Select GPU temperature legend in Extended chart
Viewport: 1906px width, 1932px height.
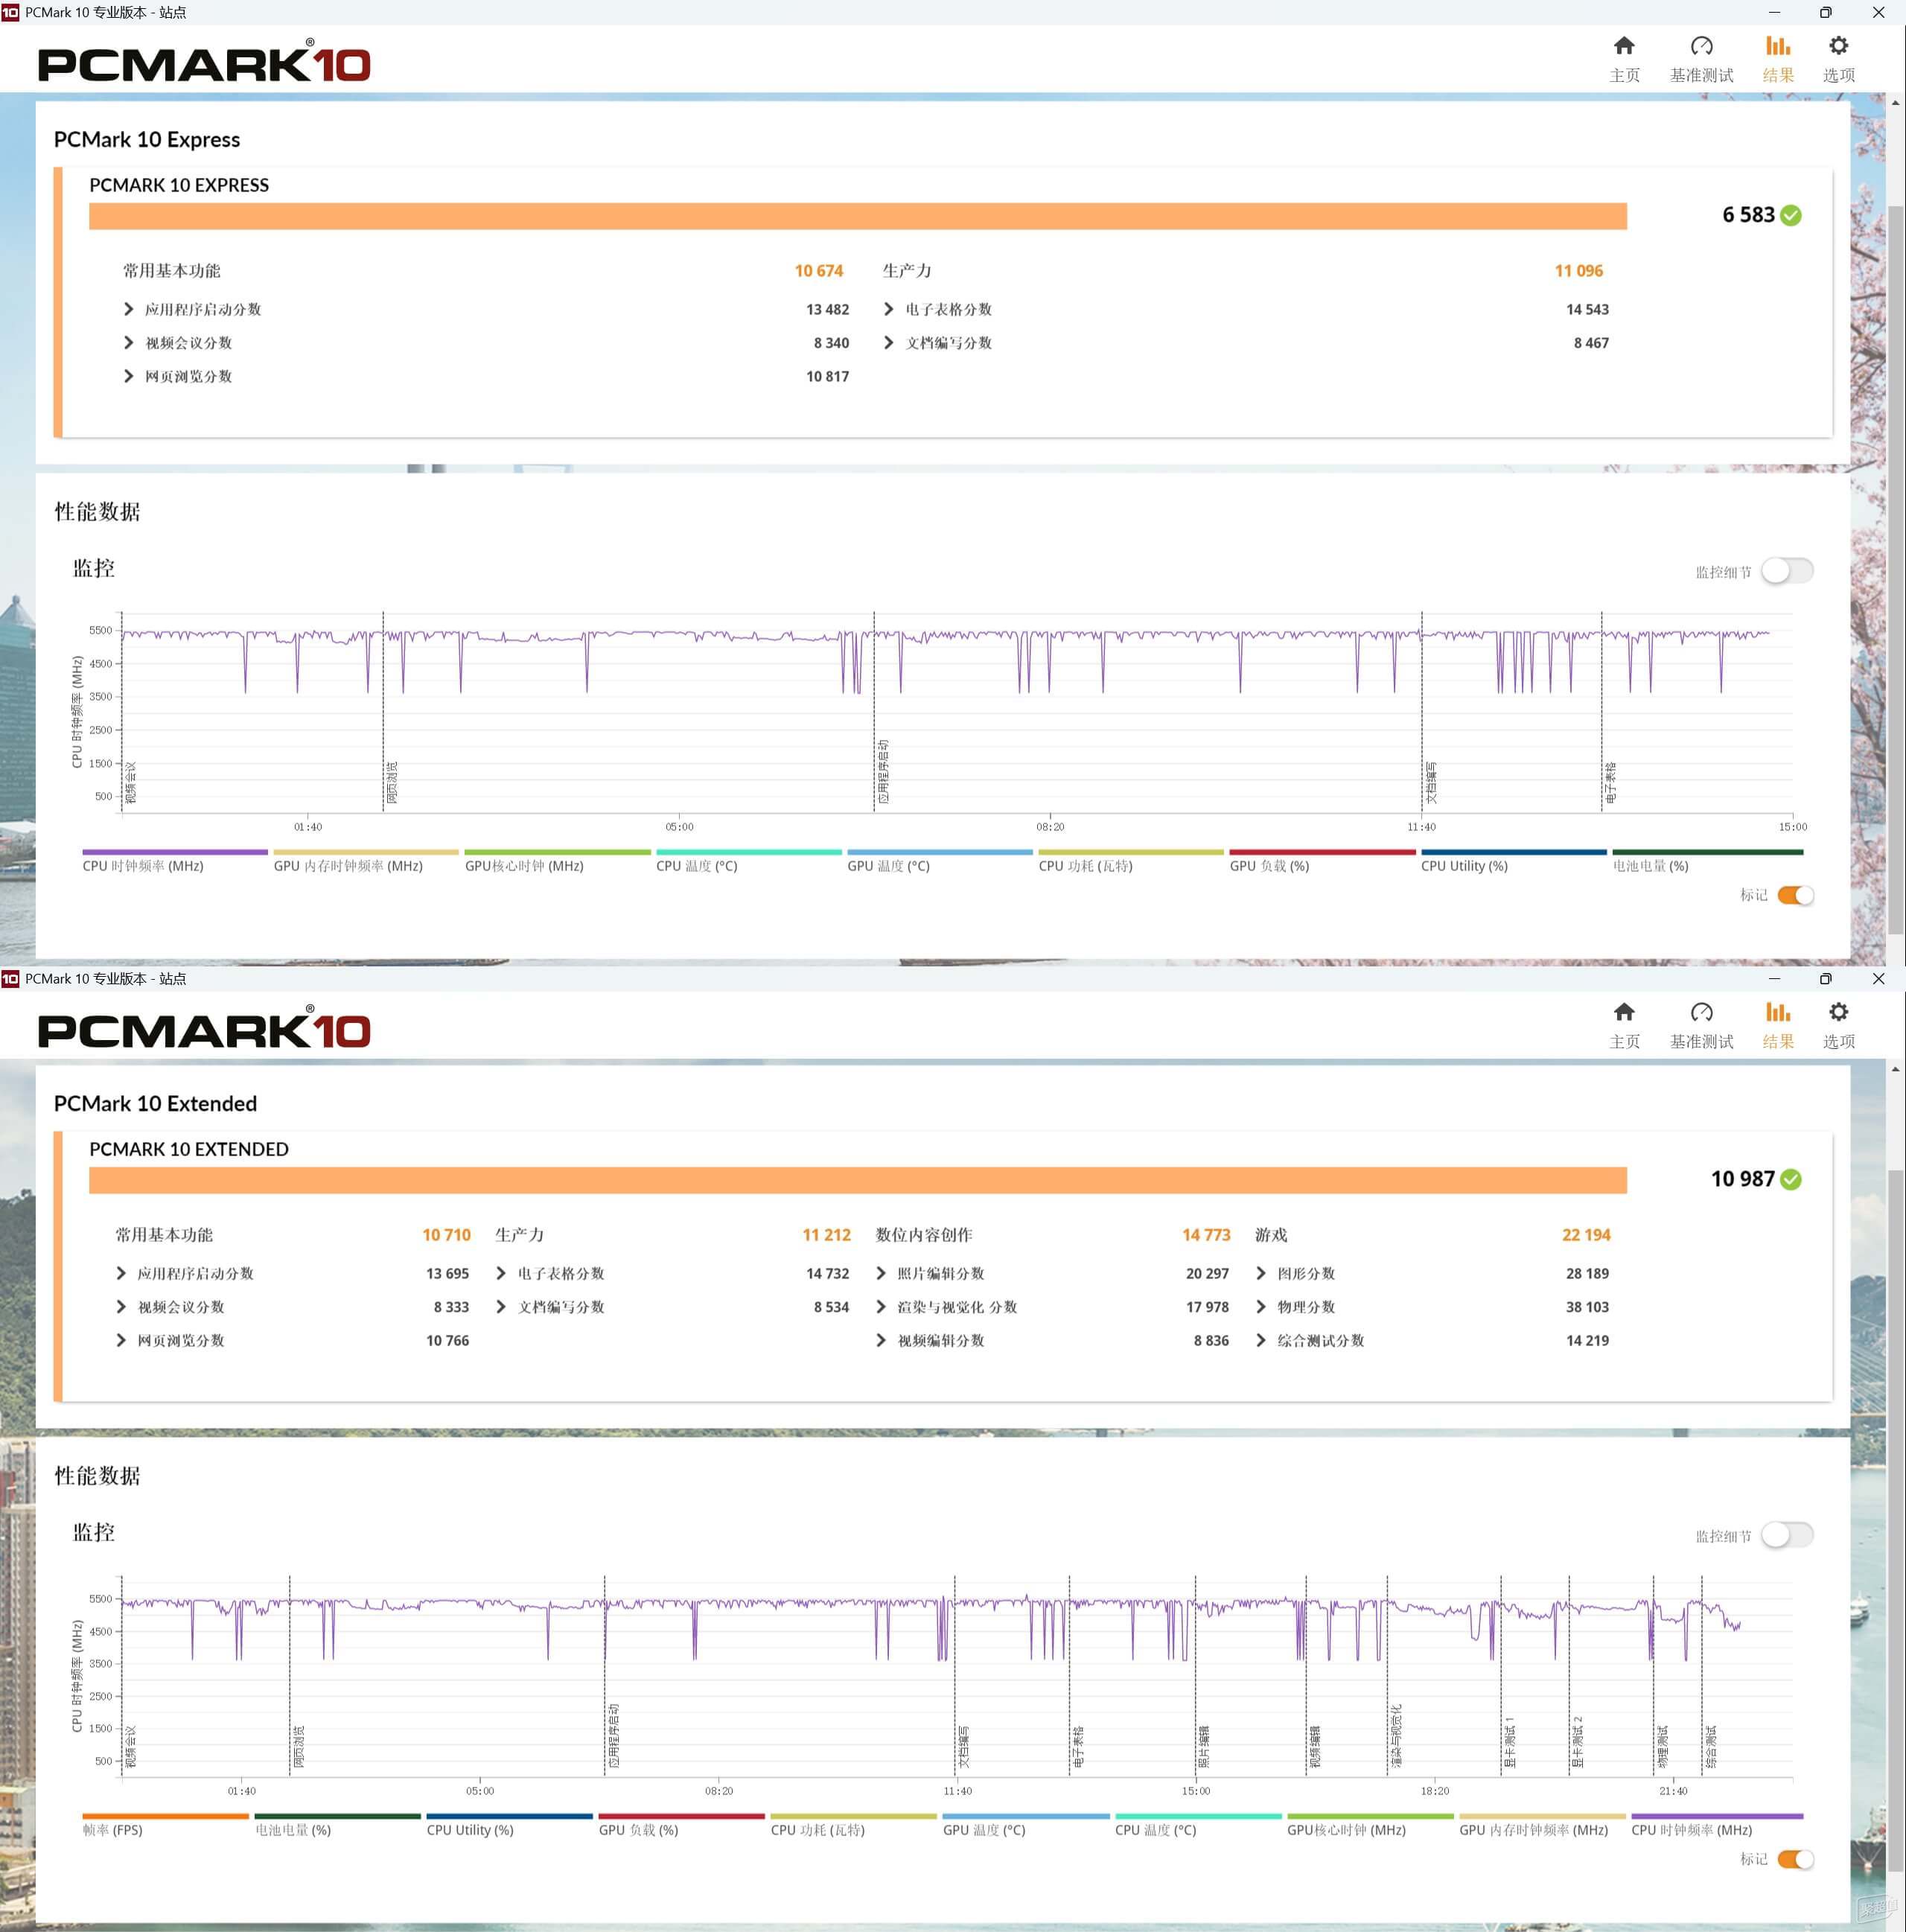click(x=1026, y=1825)
